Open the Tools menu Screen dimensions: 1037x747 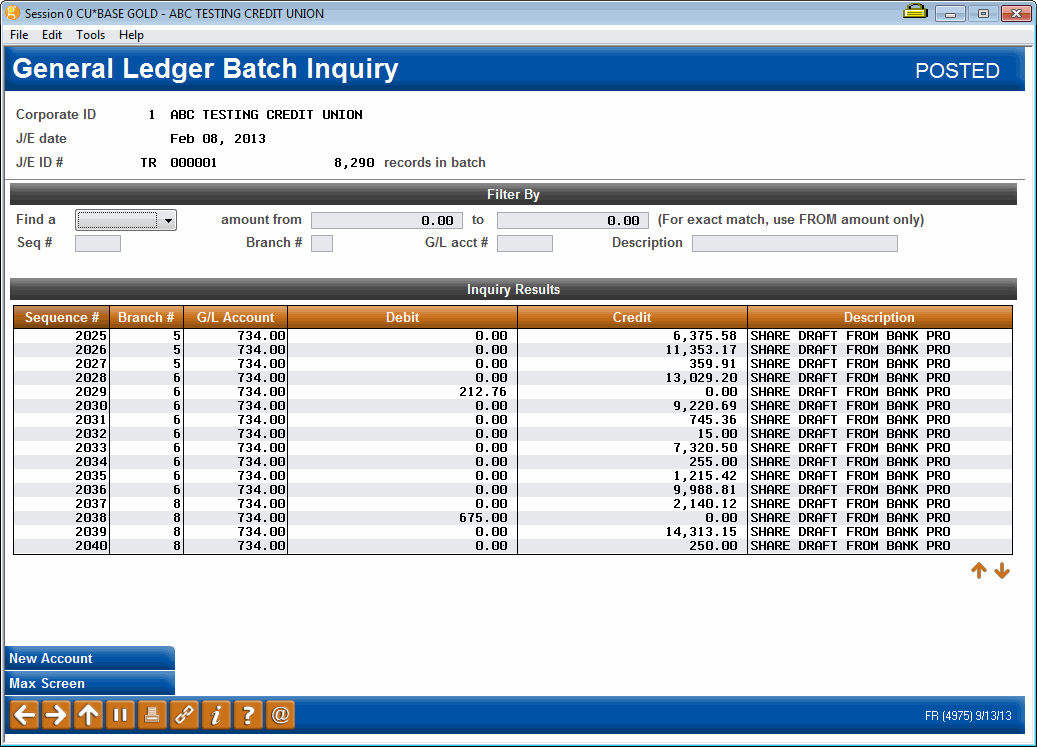click(x=90, y=34)
